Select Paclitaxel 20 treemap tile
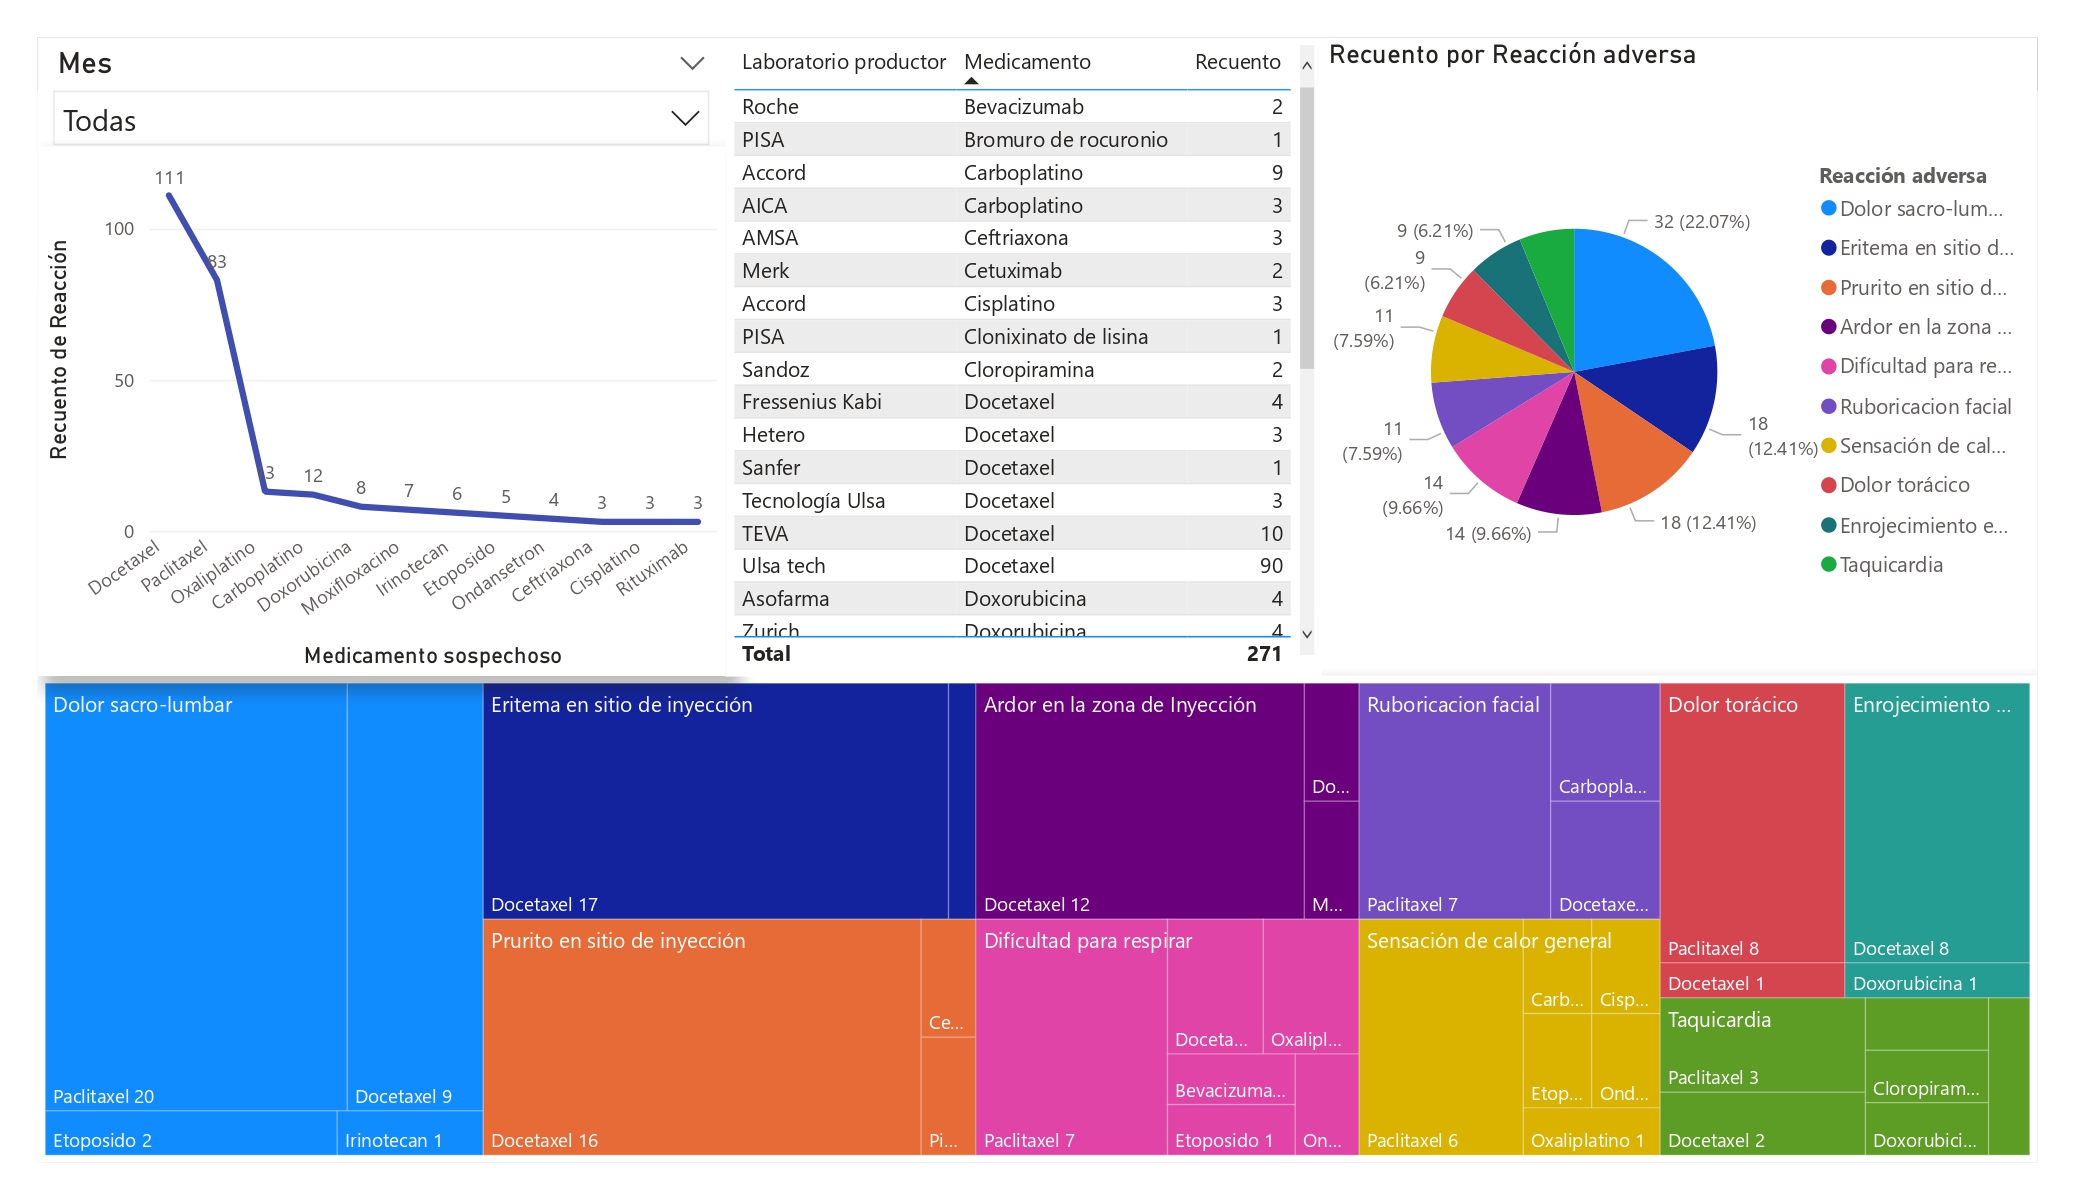 click(195, 895)
